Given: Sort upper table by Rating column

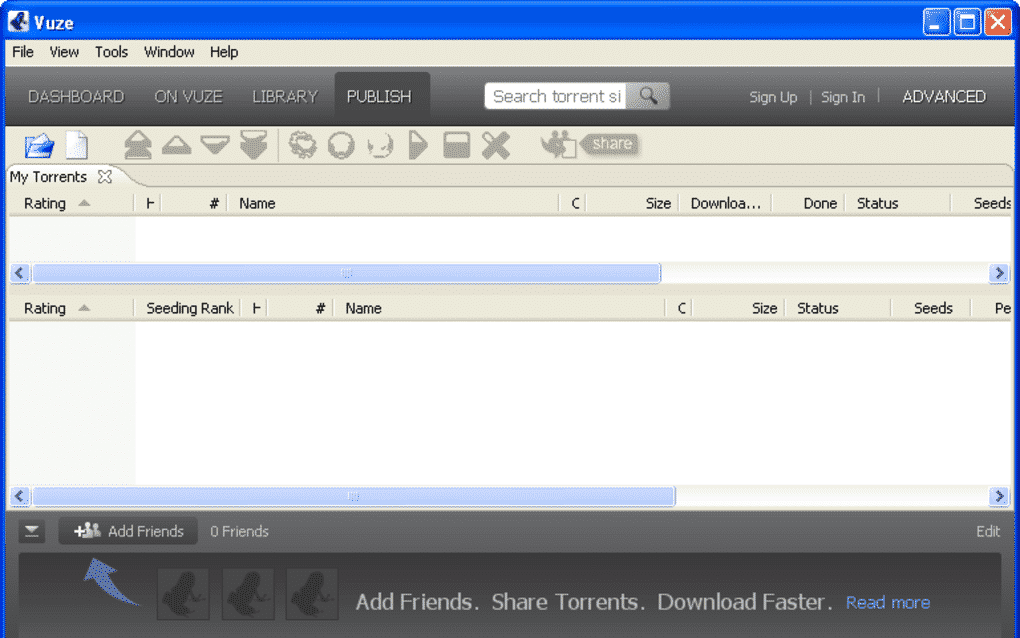Looking at the screenshot, I should 46,203.
